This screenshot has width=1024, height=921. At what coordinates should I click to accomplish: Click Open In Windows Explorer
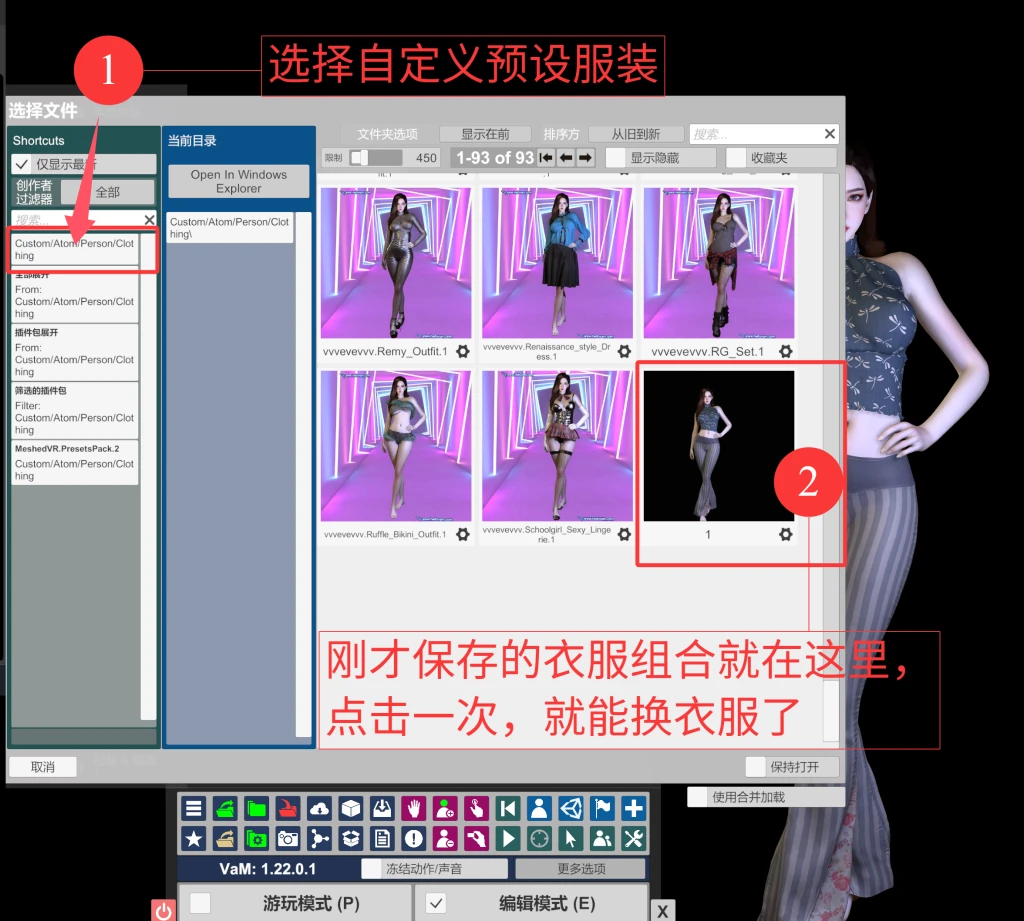tap(238, 181)
